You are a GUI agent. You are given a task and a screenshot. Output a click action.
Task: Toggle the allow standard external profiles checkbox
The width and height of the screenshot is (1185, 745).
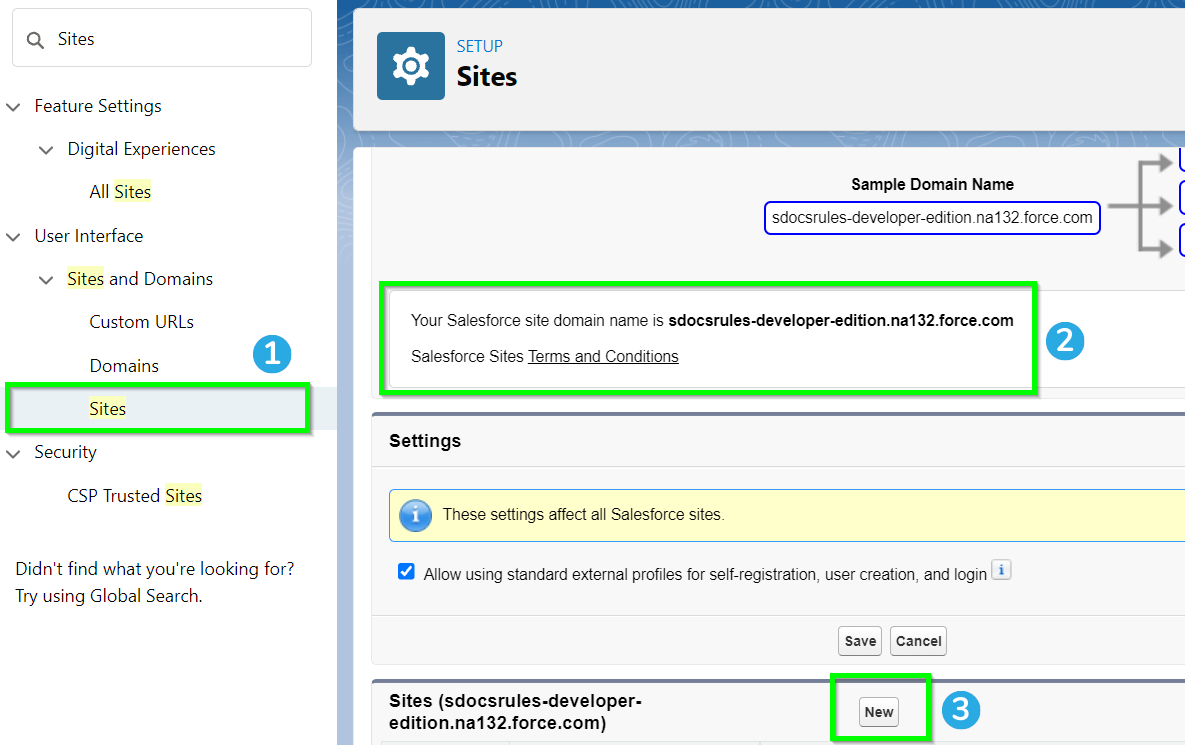click(406, 571)
